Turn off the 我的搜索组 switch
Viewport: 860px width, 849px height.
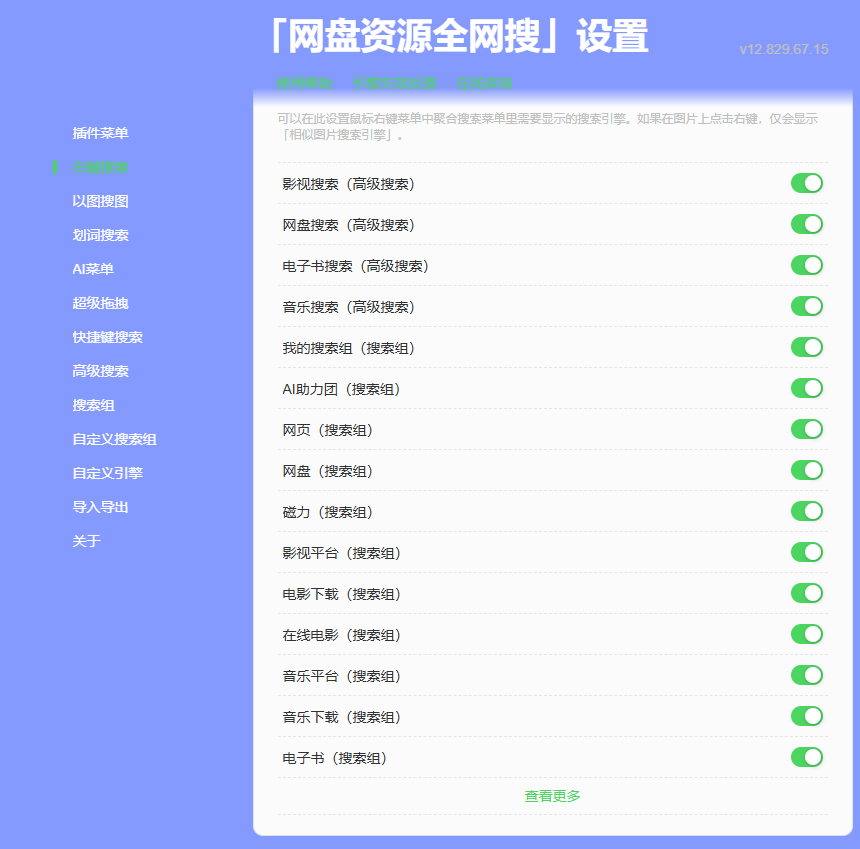(806, 347)
